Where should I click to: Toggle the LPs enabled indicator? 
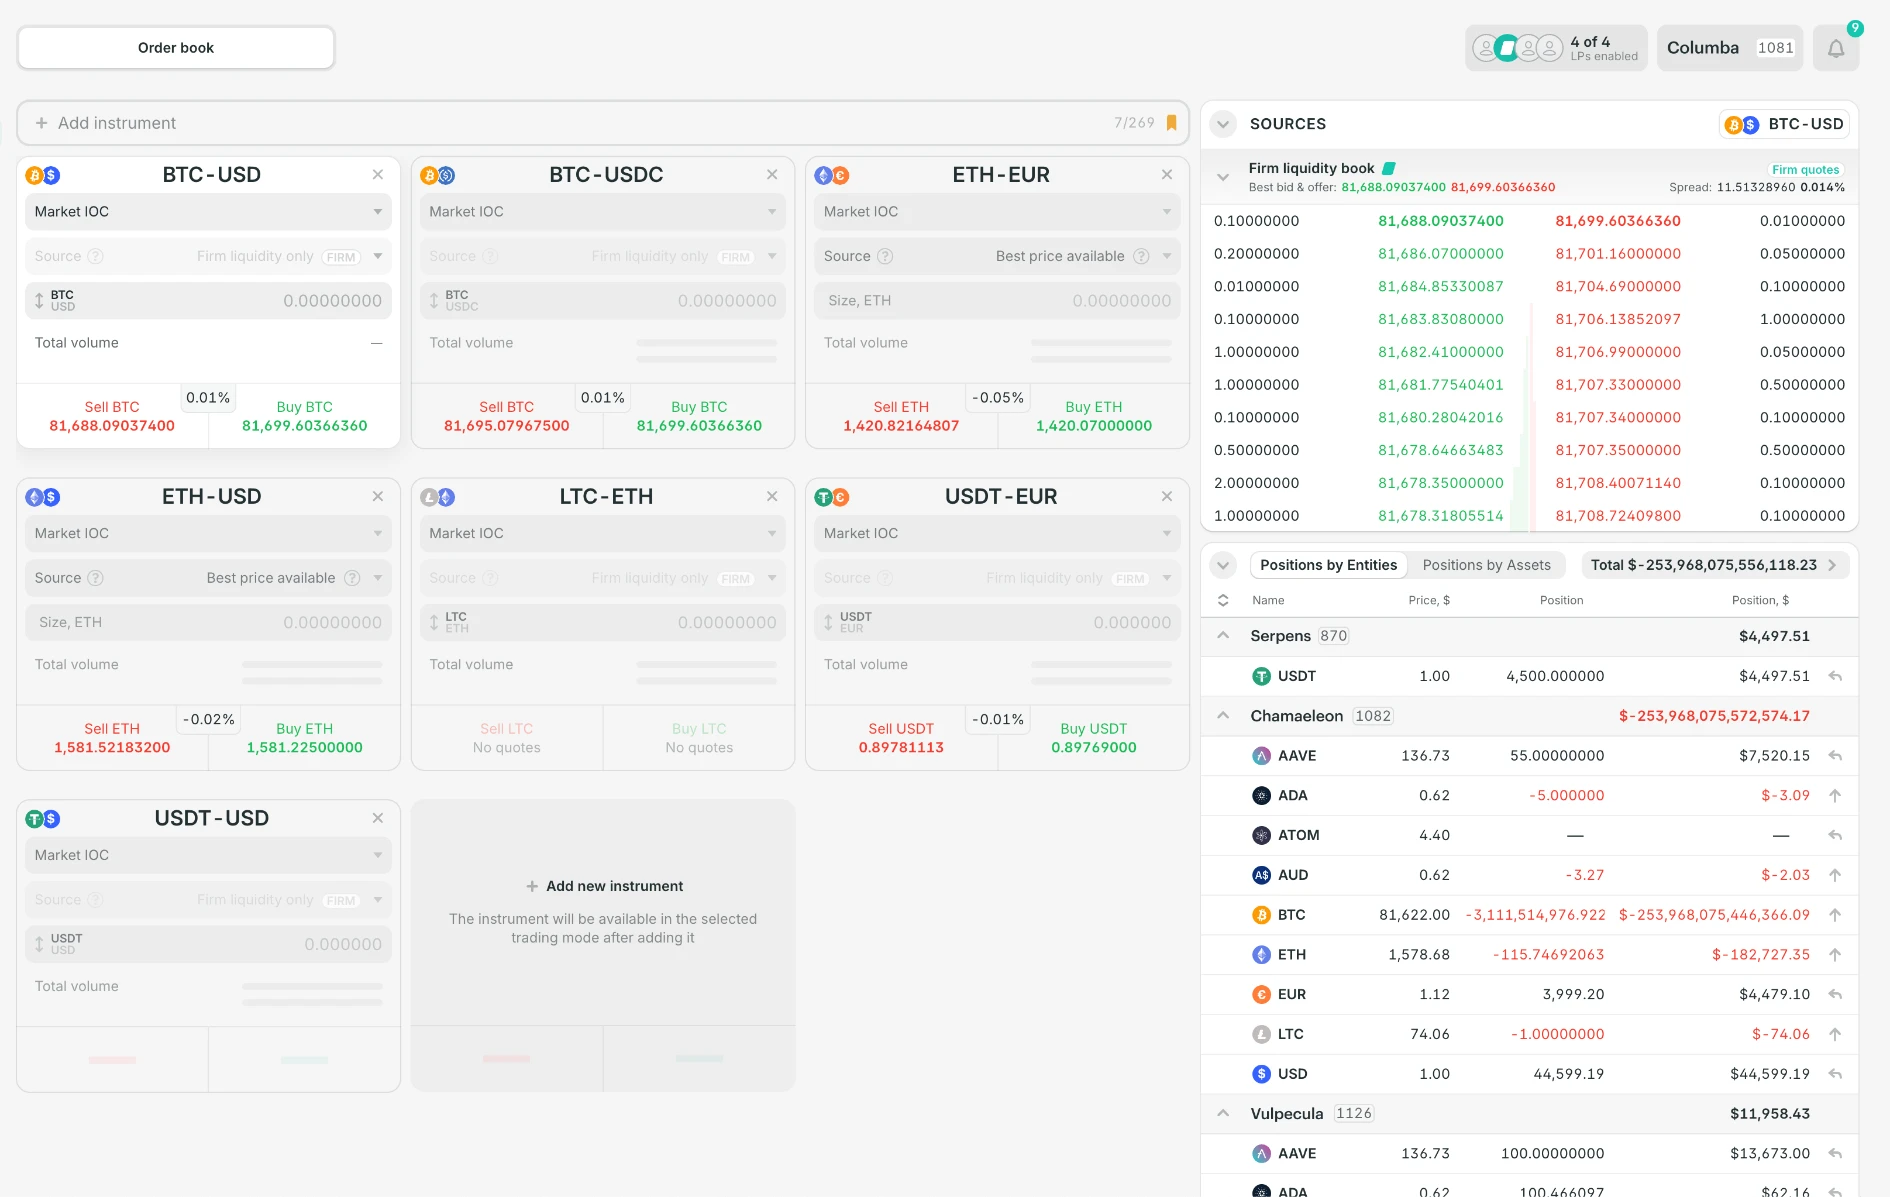click(x=1555, y=48)
